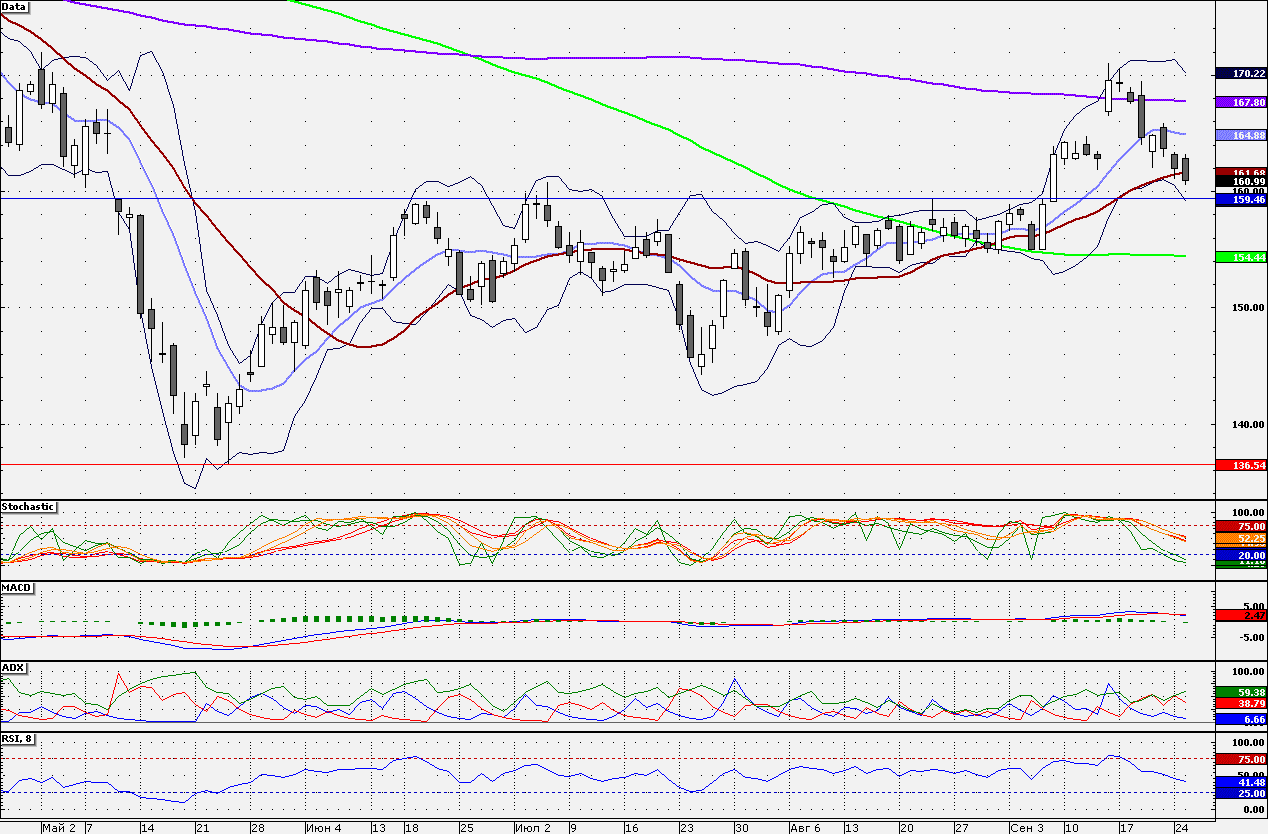This screenshot has height=834, width=1268.
Task: Click the Июн 4 date marker
Action: [x=323, y=828]
